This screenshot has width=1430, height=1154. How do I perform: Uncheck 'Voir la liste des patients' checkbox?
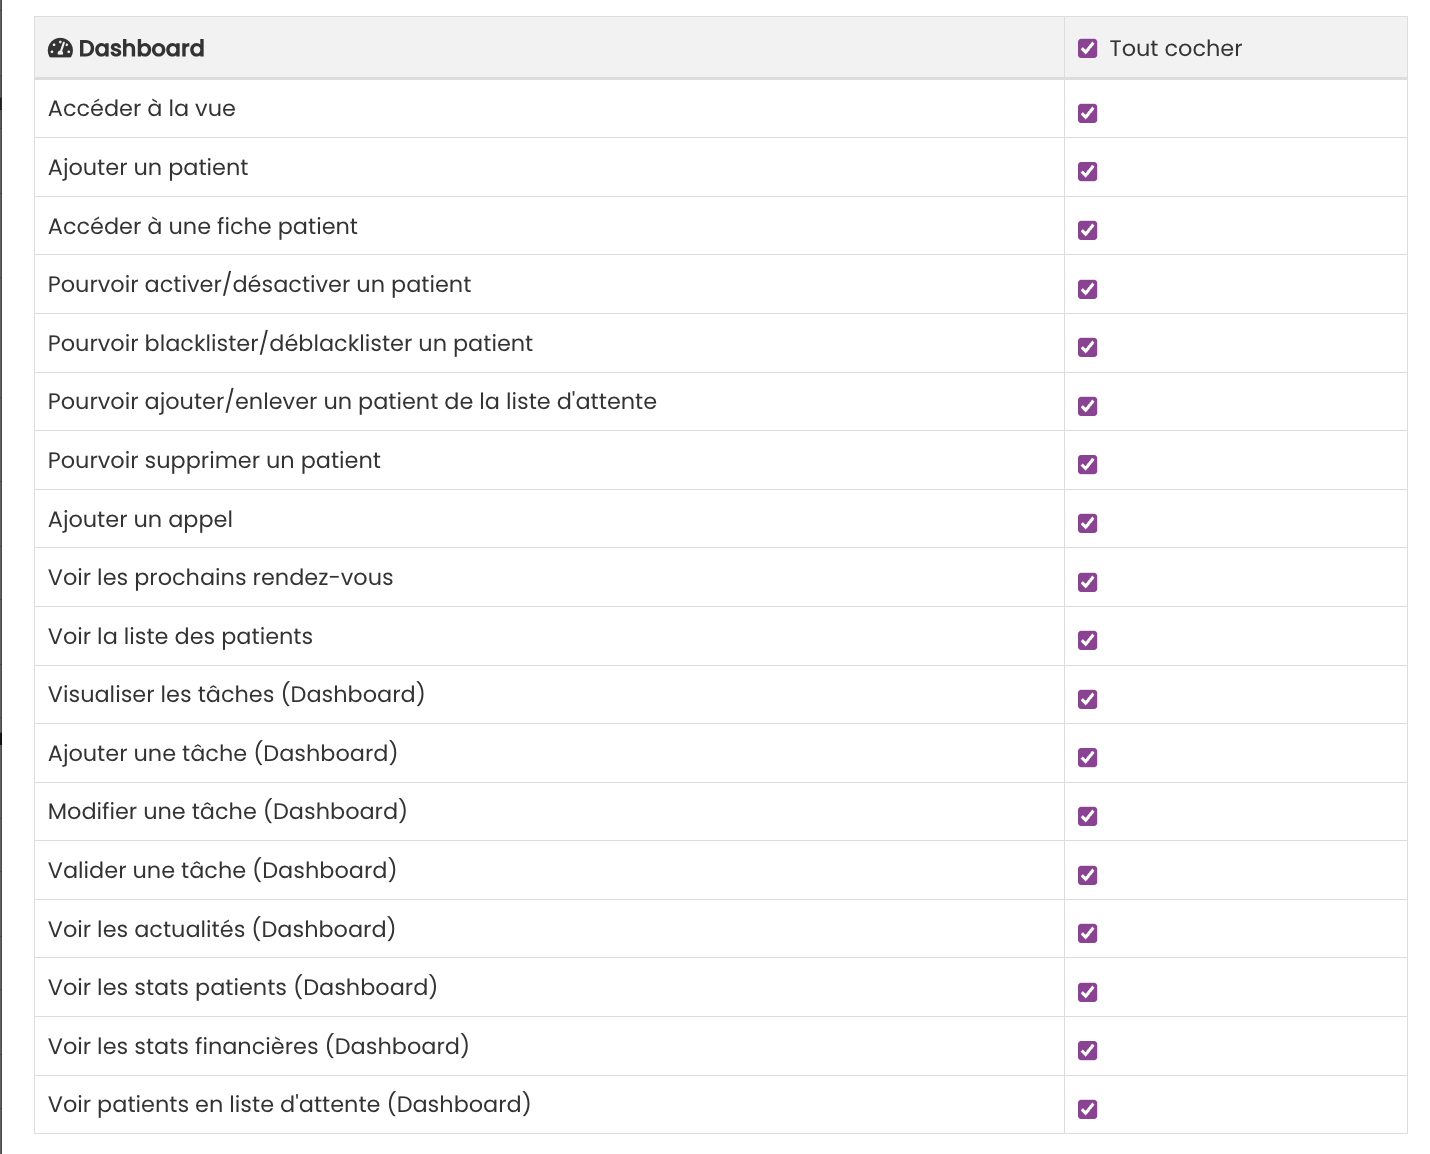tap(1088, 640)
